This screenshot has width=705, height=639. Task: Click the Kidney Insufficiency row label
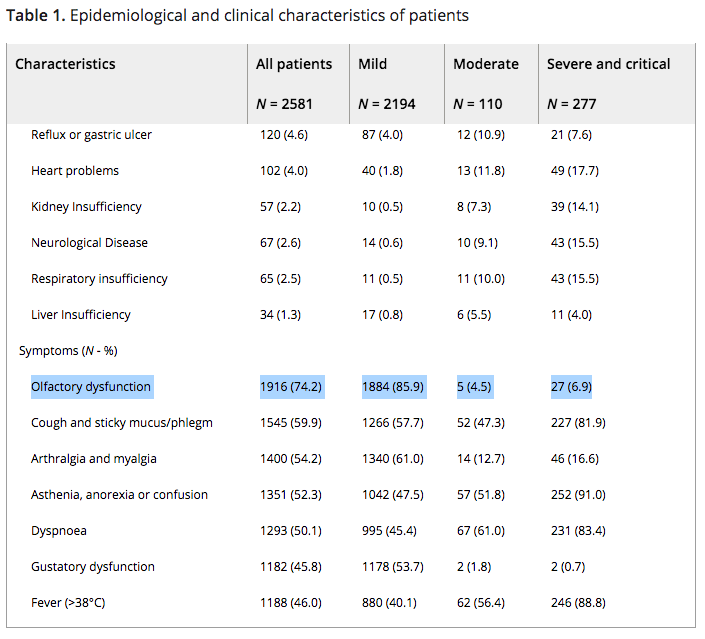pos(86,207)
